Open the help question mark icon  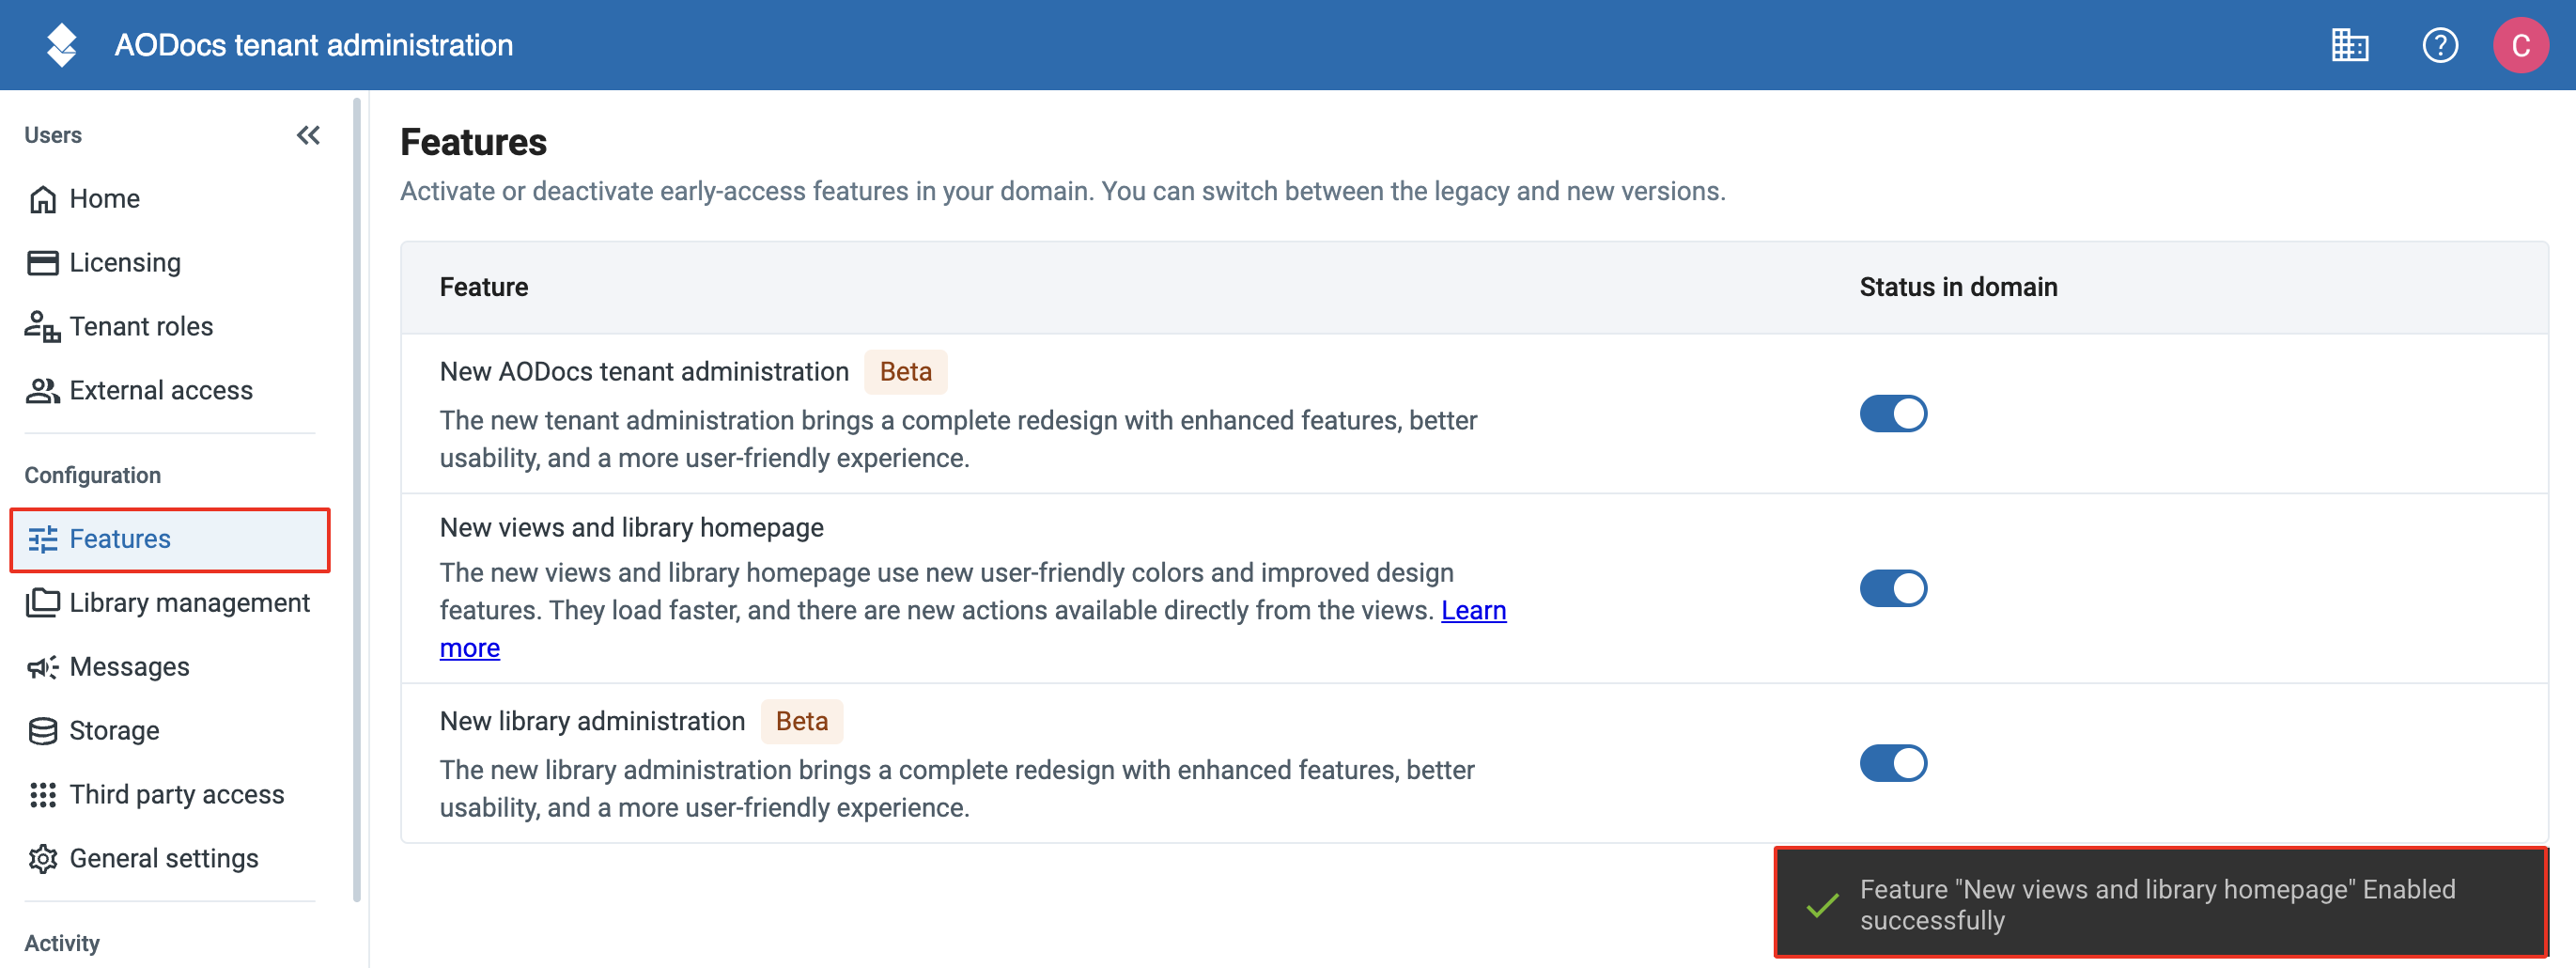2439,45
